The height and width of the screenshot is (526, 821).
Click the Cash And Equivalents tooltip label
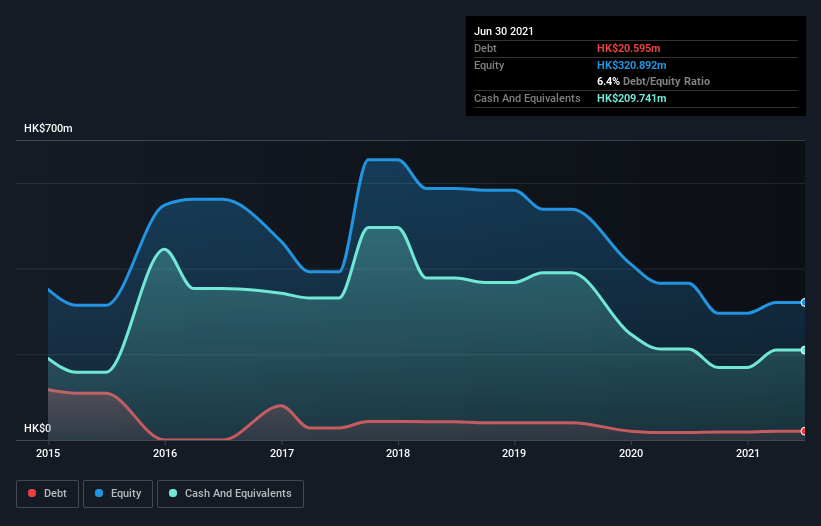[527, 98]
